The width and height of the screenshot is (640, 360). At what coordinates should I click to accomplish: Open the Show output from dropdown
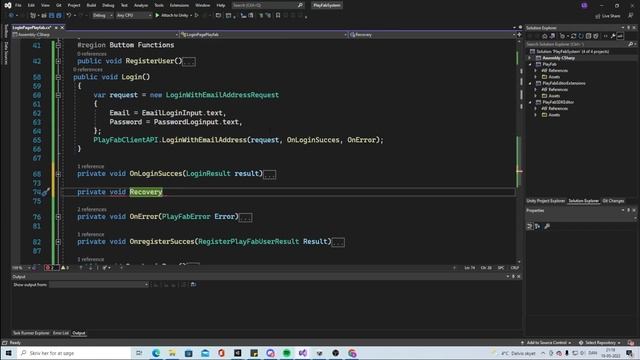click(99, 284)
